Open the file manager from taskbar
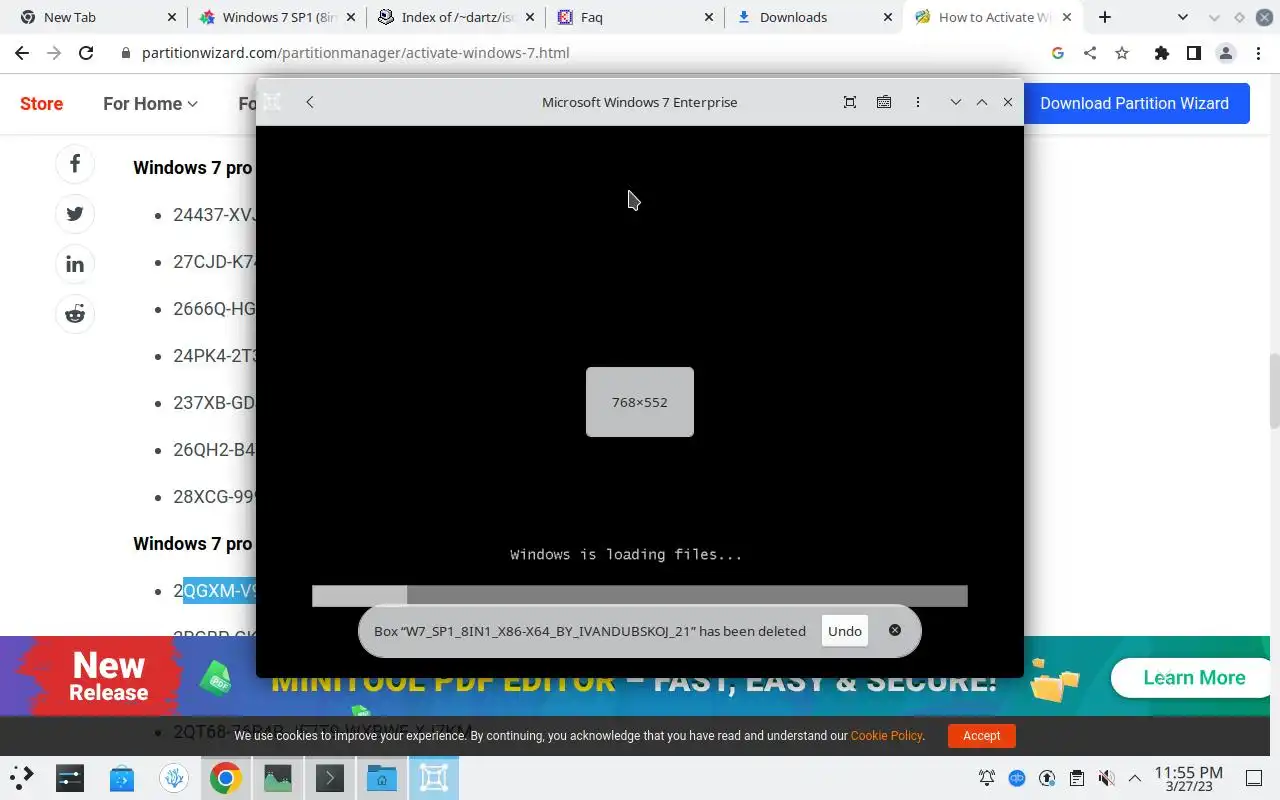The width and height of the screenshot is (1280, 800). pos(382,777)
